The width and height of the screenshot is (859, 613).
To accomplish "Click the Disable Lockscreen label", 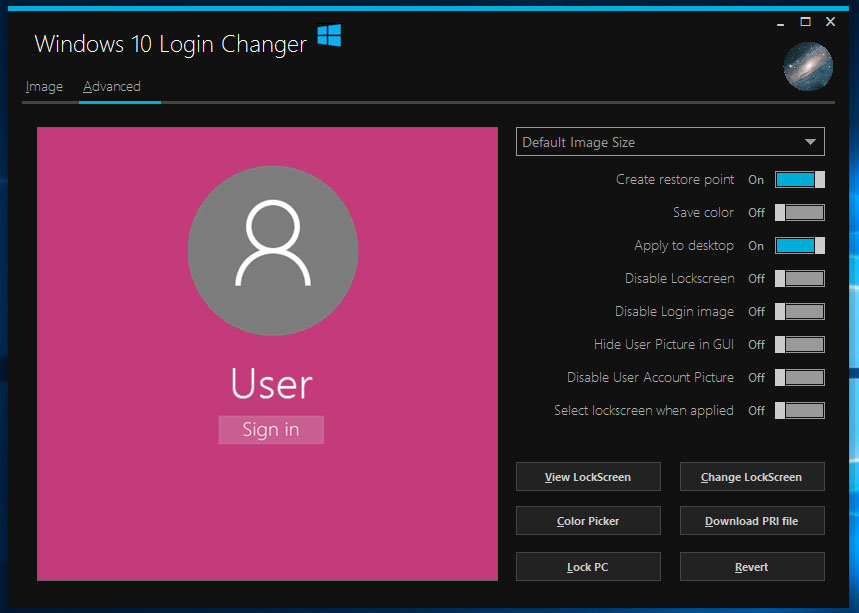I will pyautogui.click(x=680, y=278).
